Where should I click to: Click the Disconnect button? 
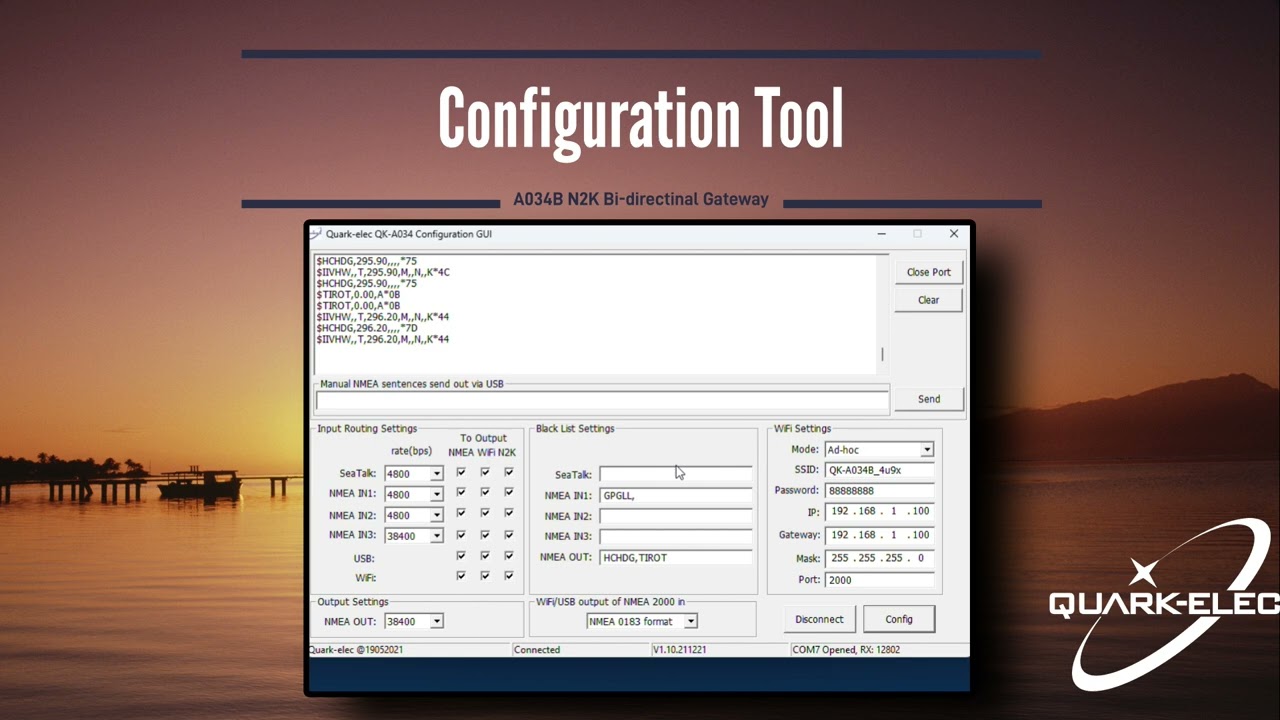[x=819, y=619]
